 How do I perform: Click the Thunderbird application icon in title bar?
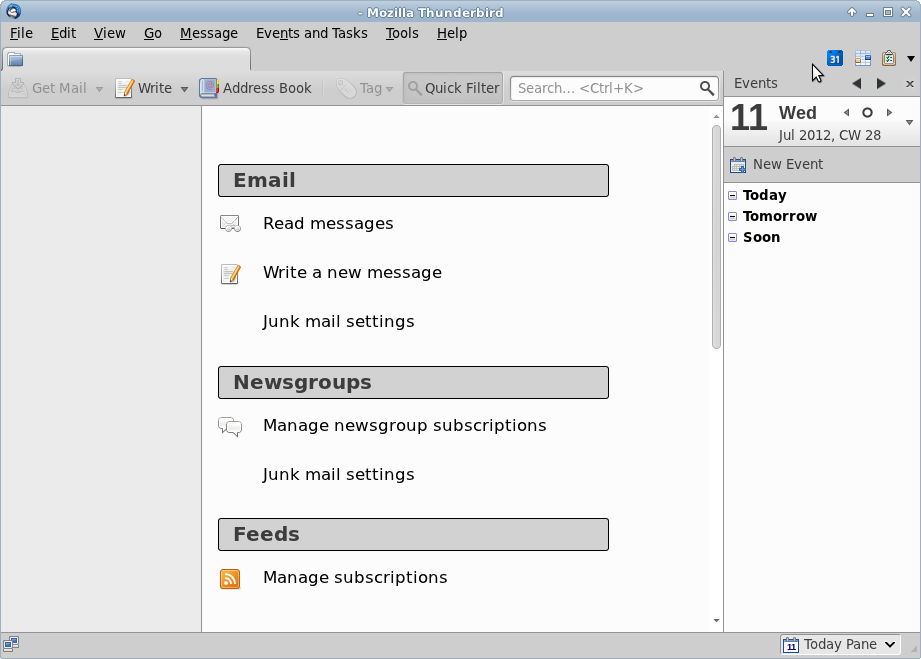pyautogui.click(x=13, y=11)
